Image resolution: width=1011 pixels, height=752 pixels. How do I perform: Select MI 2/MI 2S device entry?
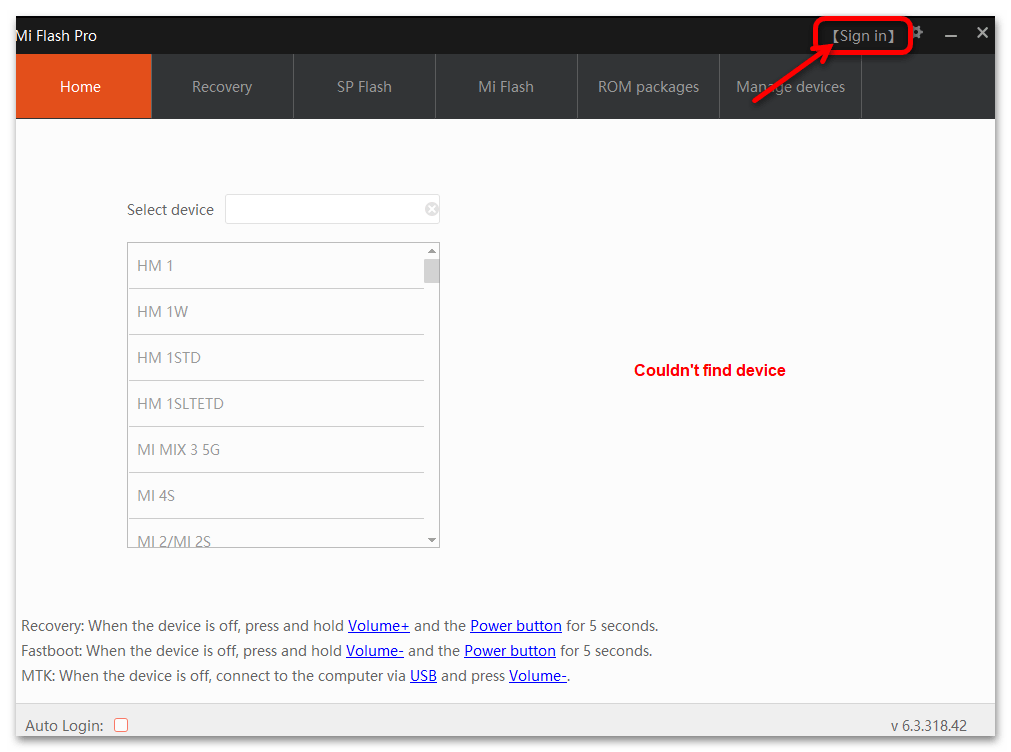pyautogui.click(x=276, y=535)
